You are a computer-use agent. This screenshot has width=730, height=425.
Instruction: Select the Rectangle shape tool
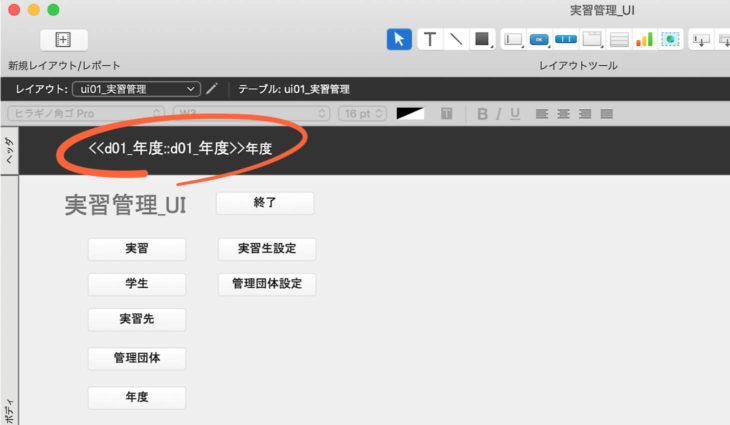point(482,39)
